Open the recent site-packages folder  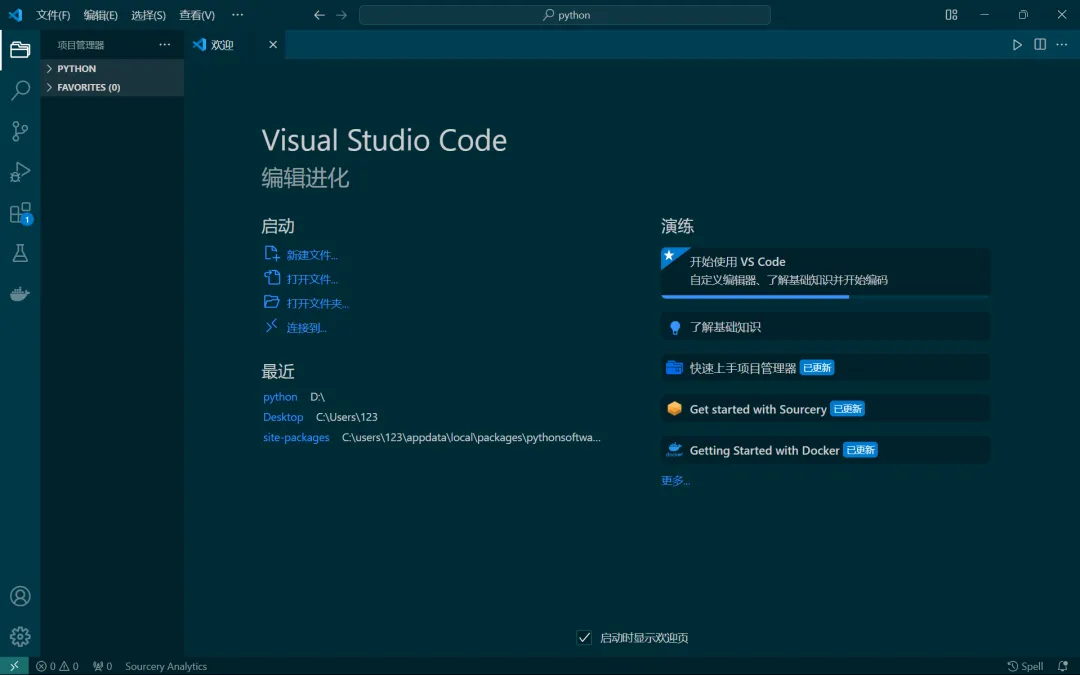[296, 438]
